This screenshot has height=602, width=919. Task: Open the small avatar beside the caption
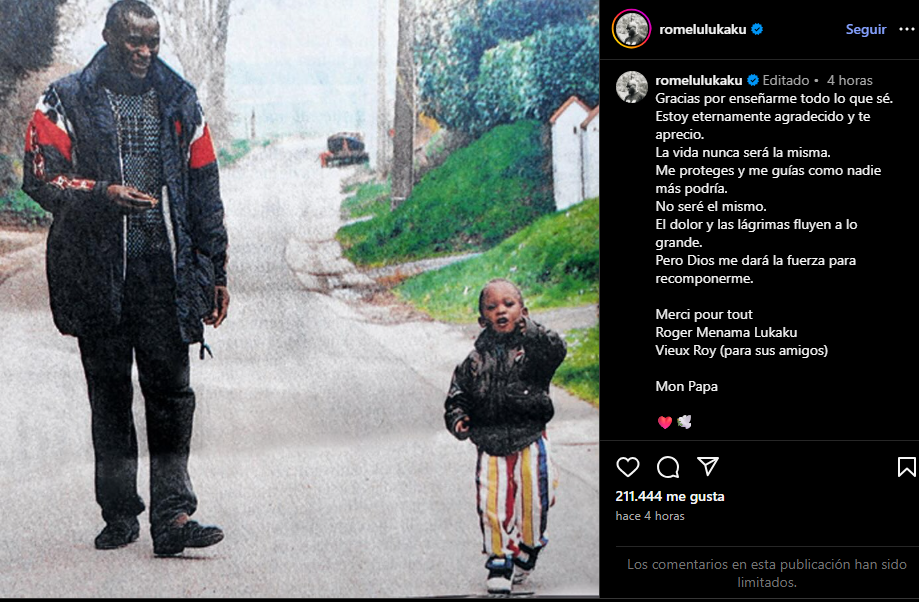click(632, 87)
